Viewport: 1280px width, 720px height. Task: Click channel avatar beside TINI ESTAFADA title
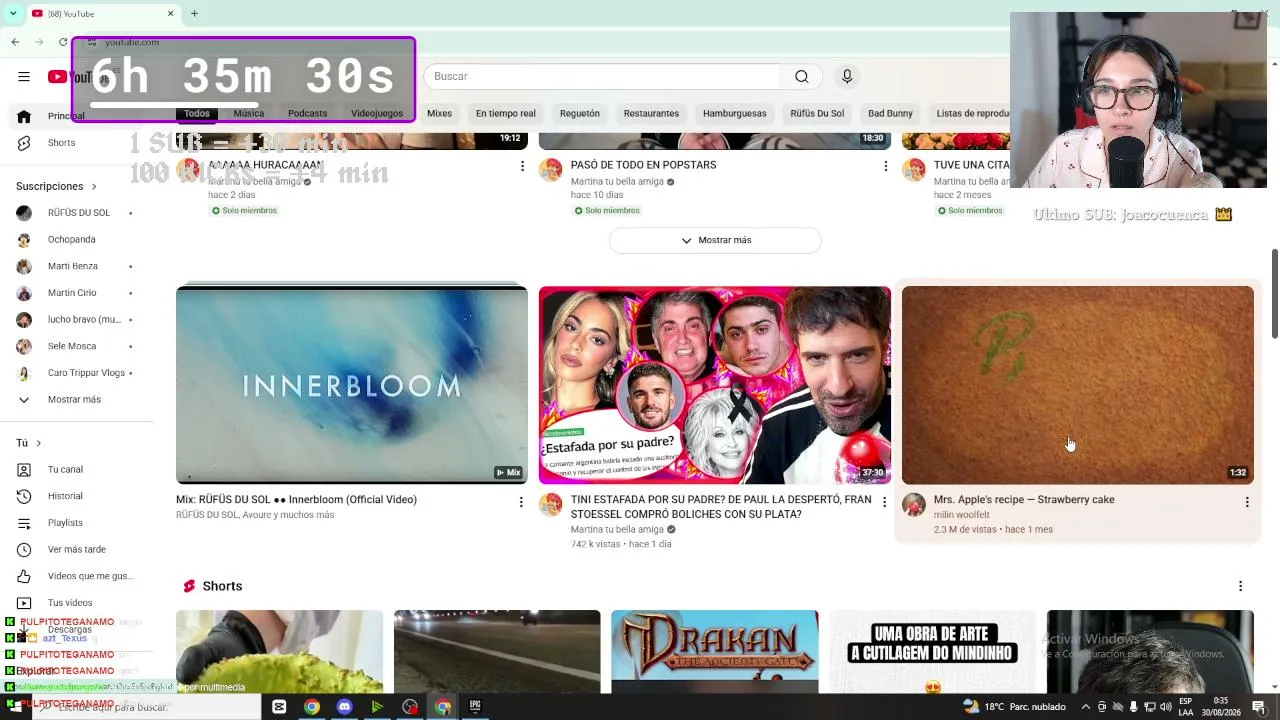[551, 505]
